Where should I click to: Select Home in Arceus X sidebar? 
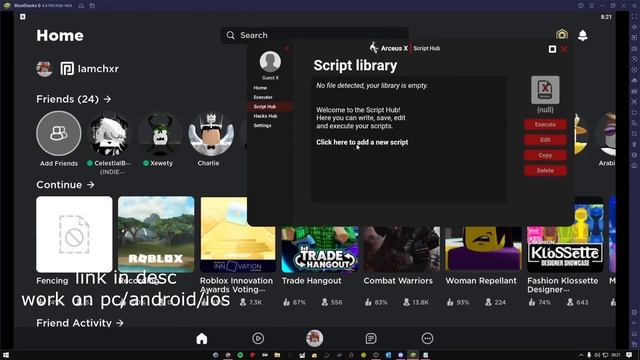click(x=260, y=88)
